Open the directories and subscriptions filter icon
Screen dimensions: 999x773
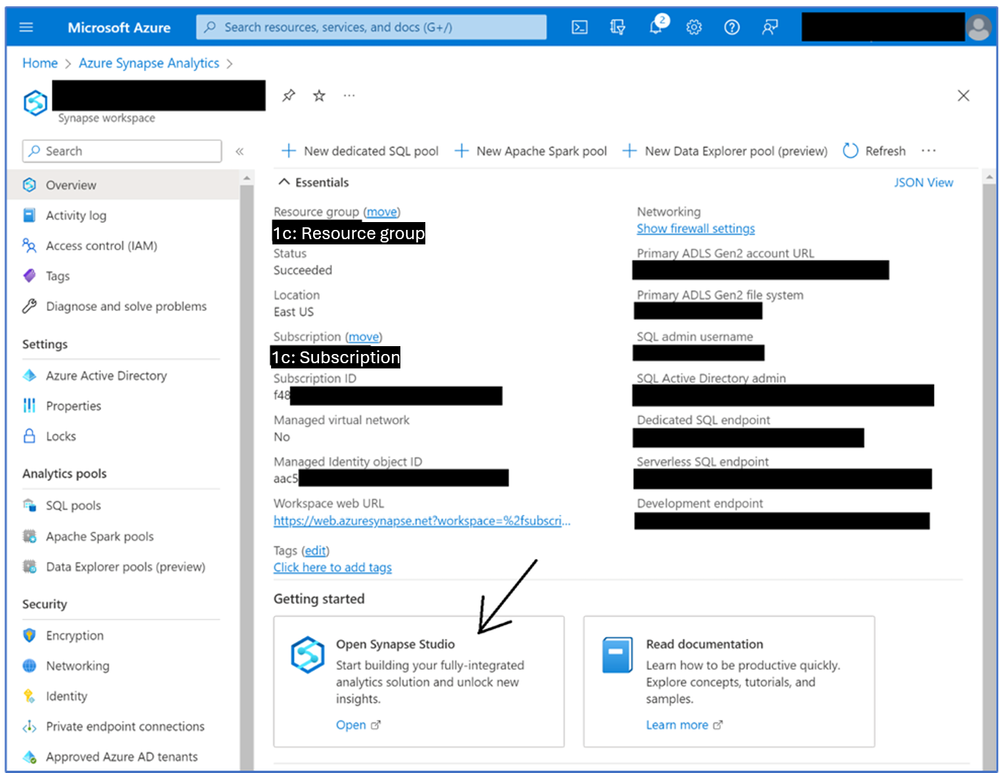click(x=617, y=27)
